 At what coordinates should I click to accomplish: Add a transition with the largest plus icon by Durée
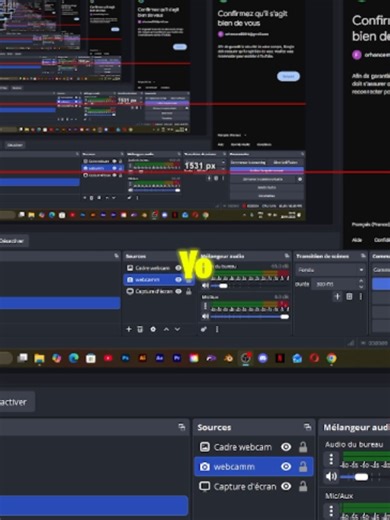pos(337,296)
